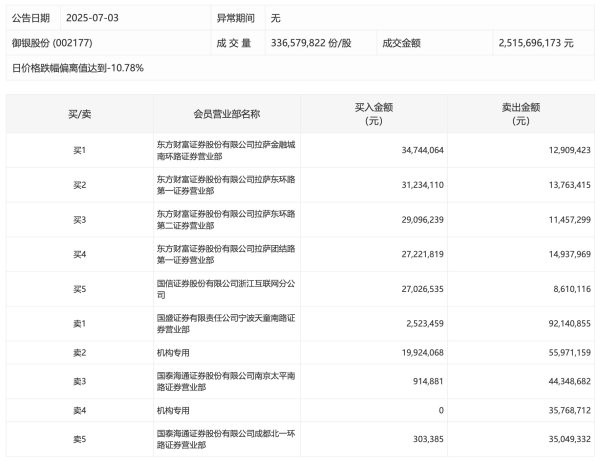The image size is (600, 461).
Task: Click 东方财富证券 拉萨金融城南环路 branch name
Action: (x=226, y=150)
